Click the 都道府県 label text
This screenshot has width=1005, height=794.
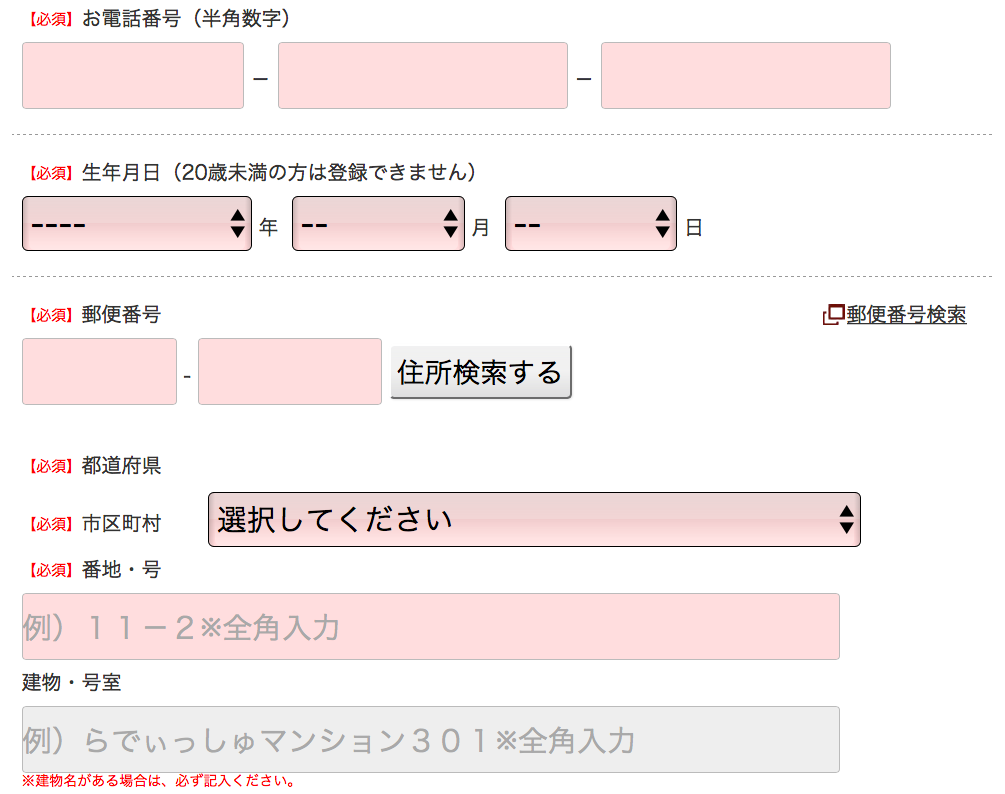click(121, 465)
